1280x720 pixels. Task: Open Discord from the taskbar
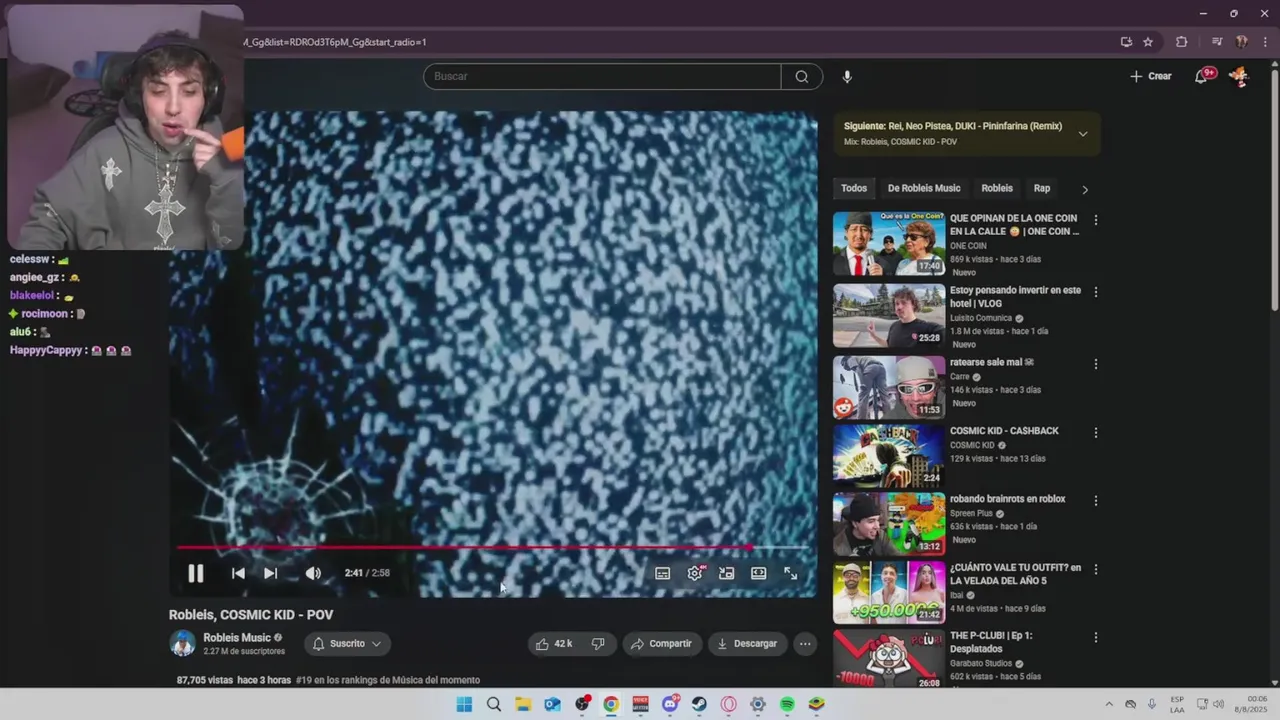pyautogui.click(x=670, y=704)
